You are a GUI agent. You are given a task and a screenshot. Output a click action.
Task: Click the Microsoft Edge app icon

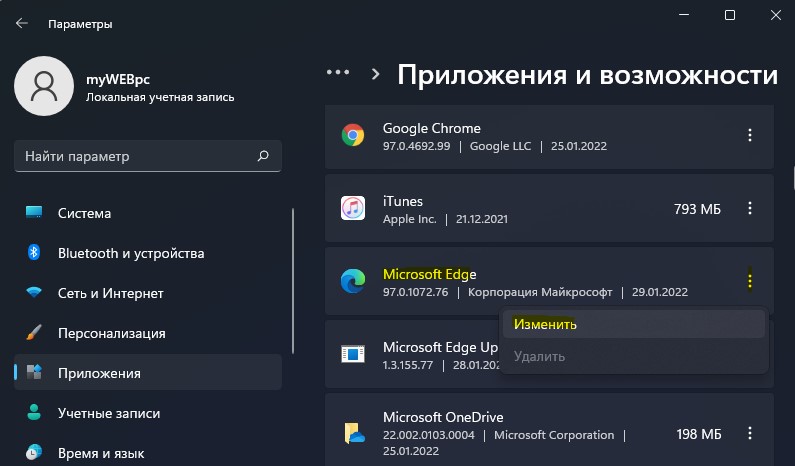coord(353,281)
